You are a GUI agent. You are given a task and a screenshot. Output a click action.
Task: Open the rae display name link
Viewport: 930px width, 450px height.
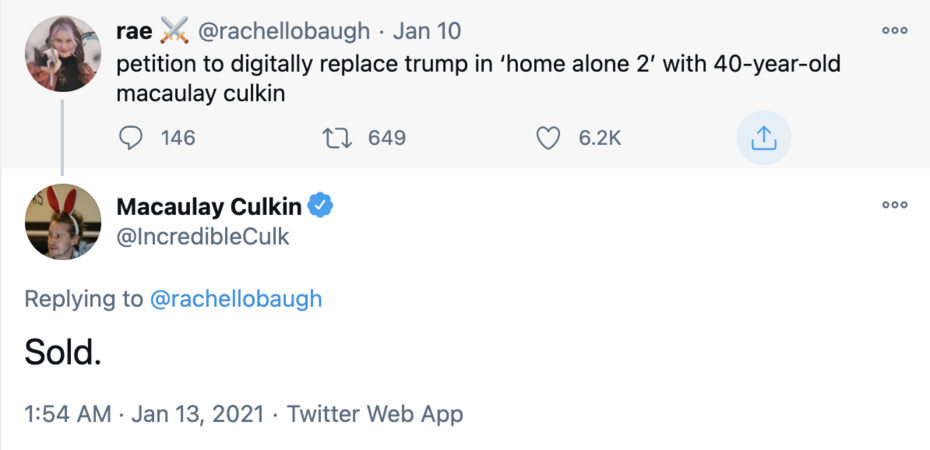coord(134,31)
